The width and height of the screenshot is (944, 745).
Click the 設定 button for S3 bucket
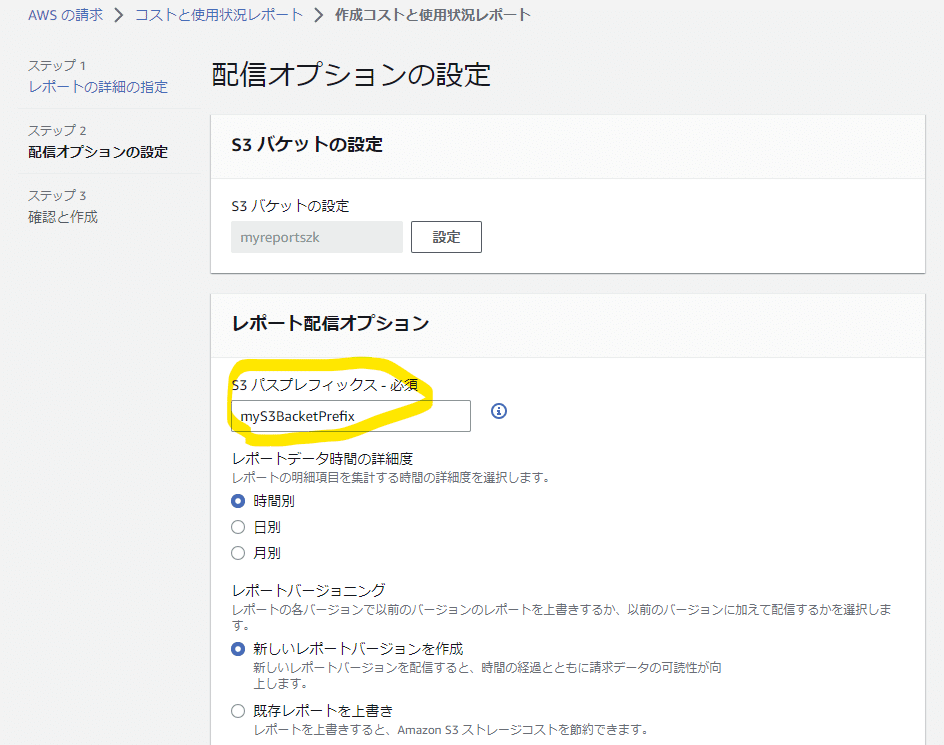[x=446, y=237]
